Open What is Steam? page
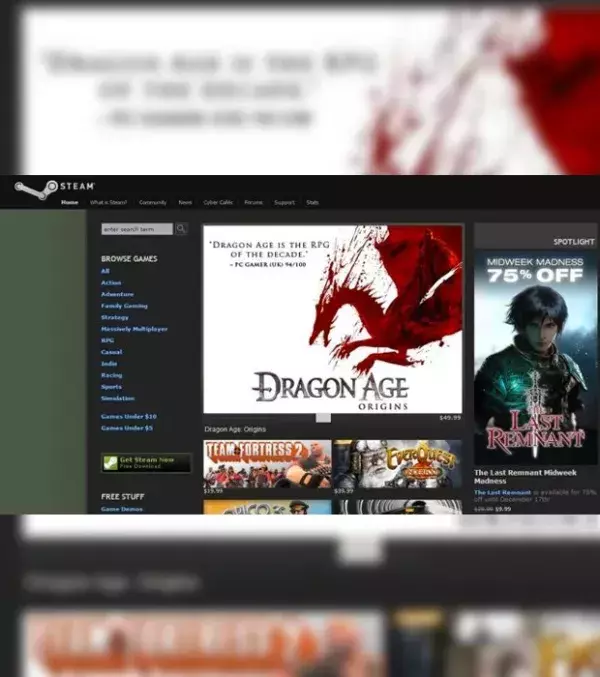 coord(108,202)
